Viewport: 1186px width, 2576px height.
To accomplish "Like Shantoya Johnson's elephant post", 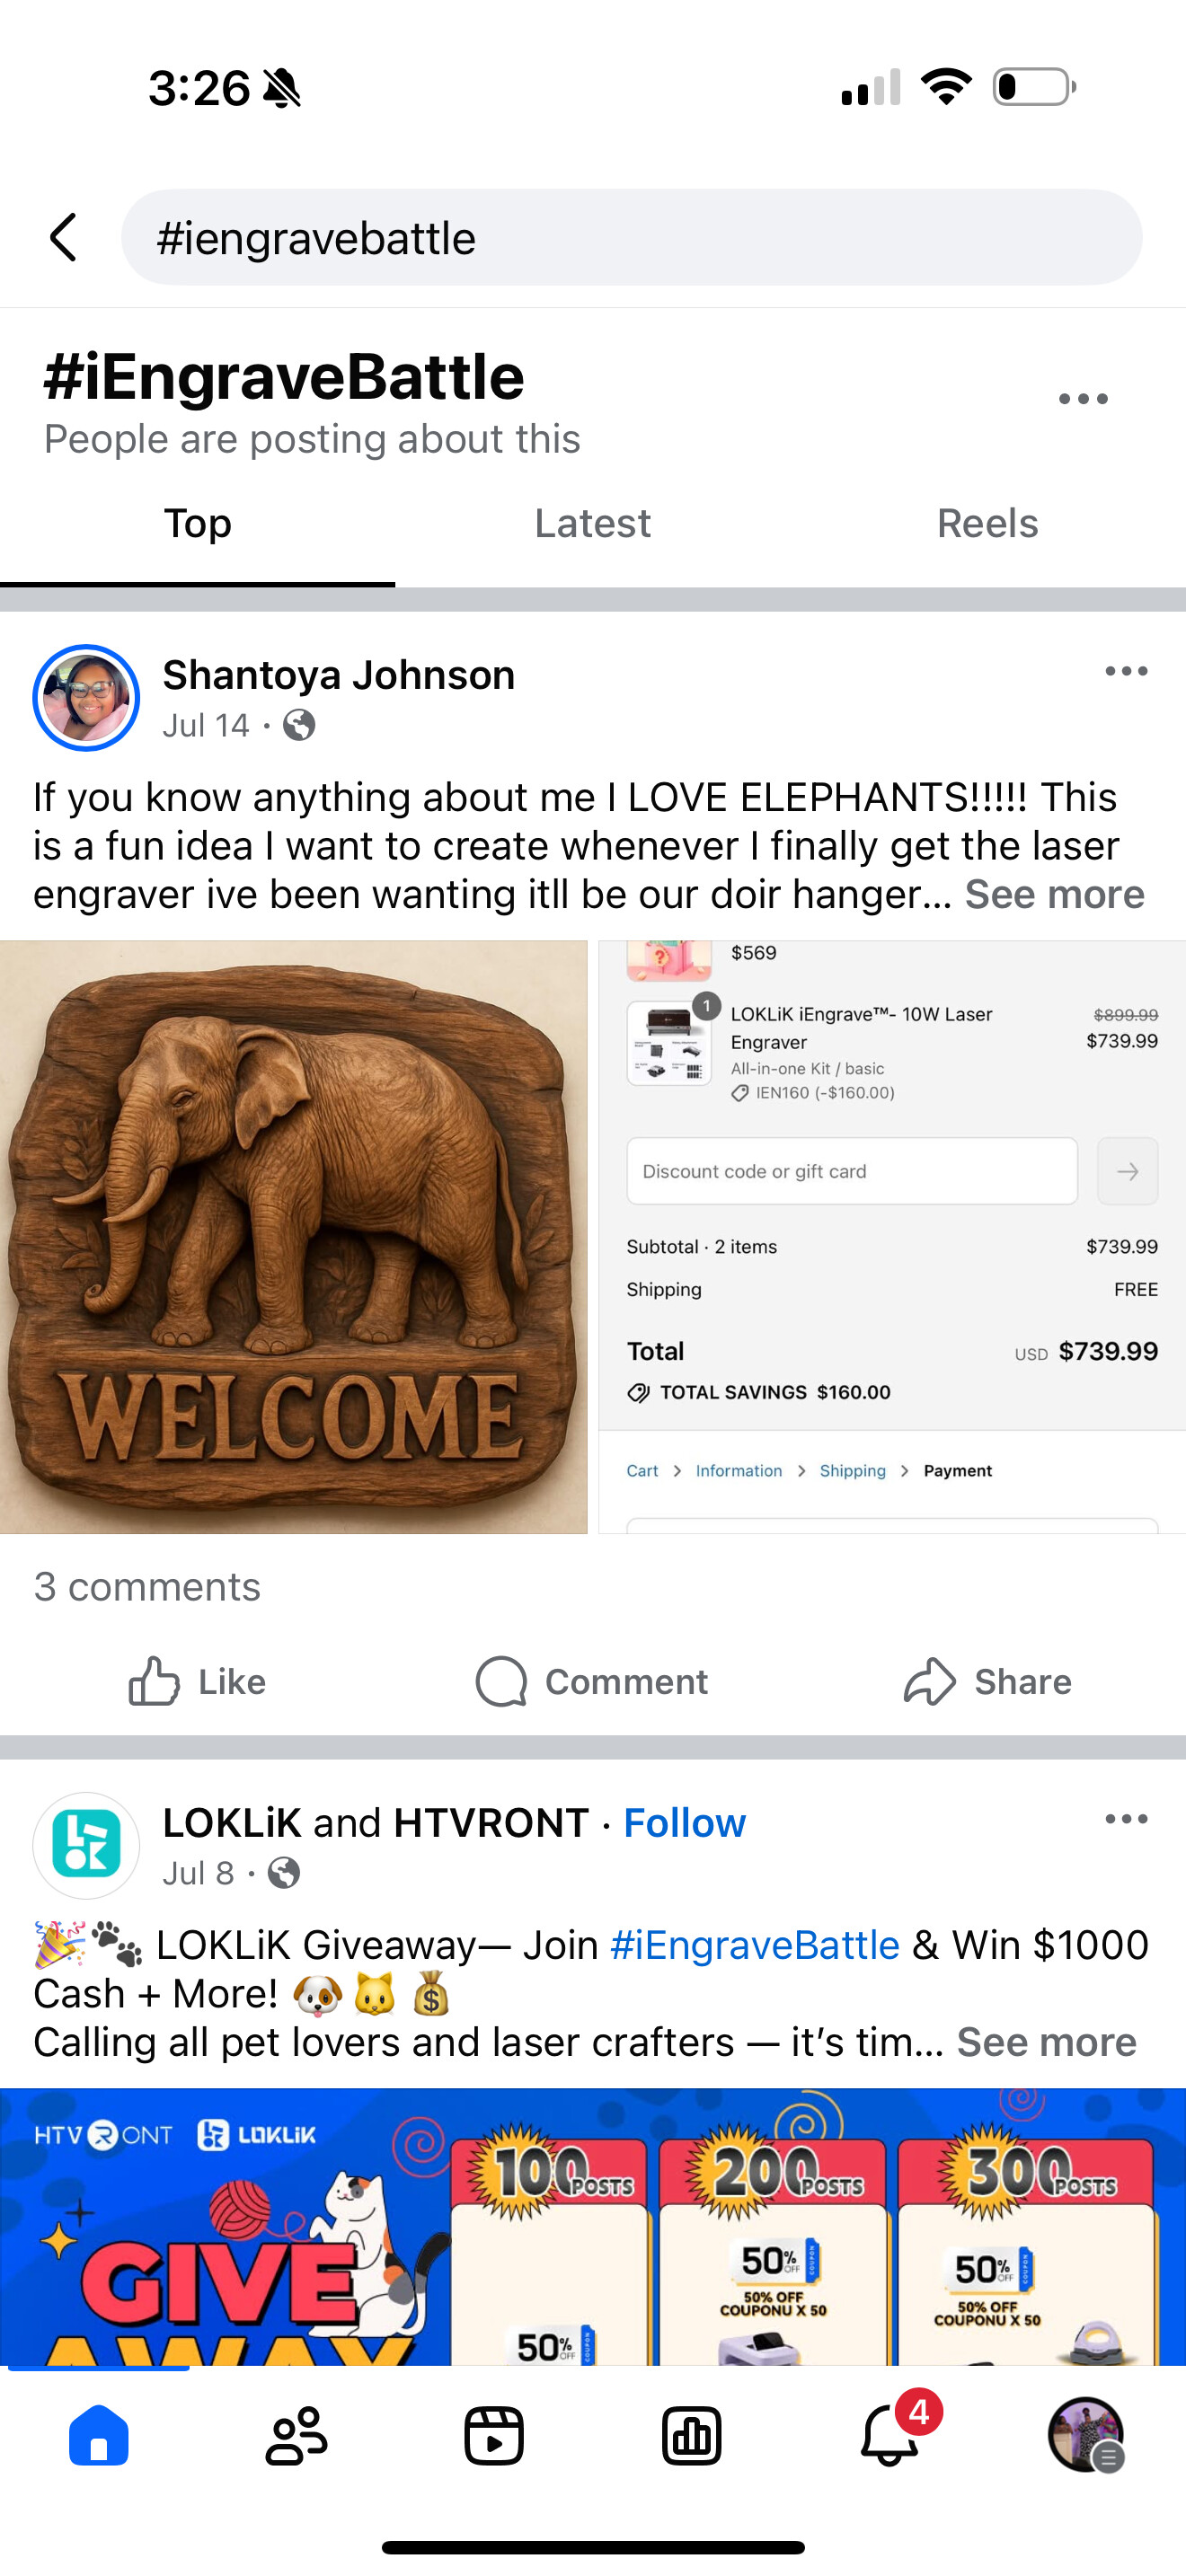I will tap(197, 1682).
